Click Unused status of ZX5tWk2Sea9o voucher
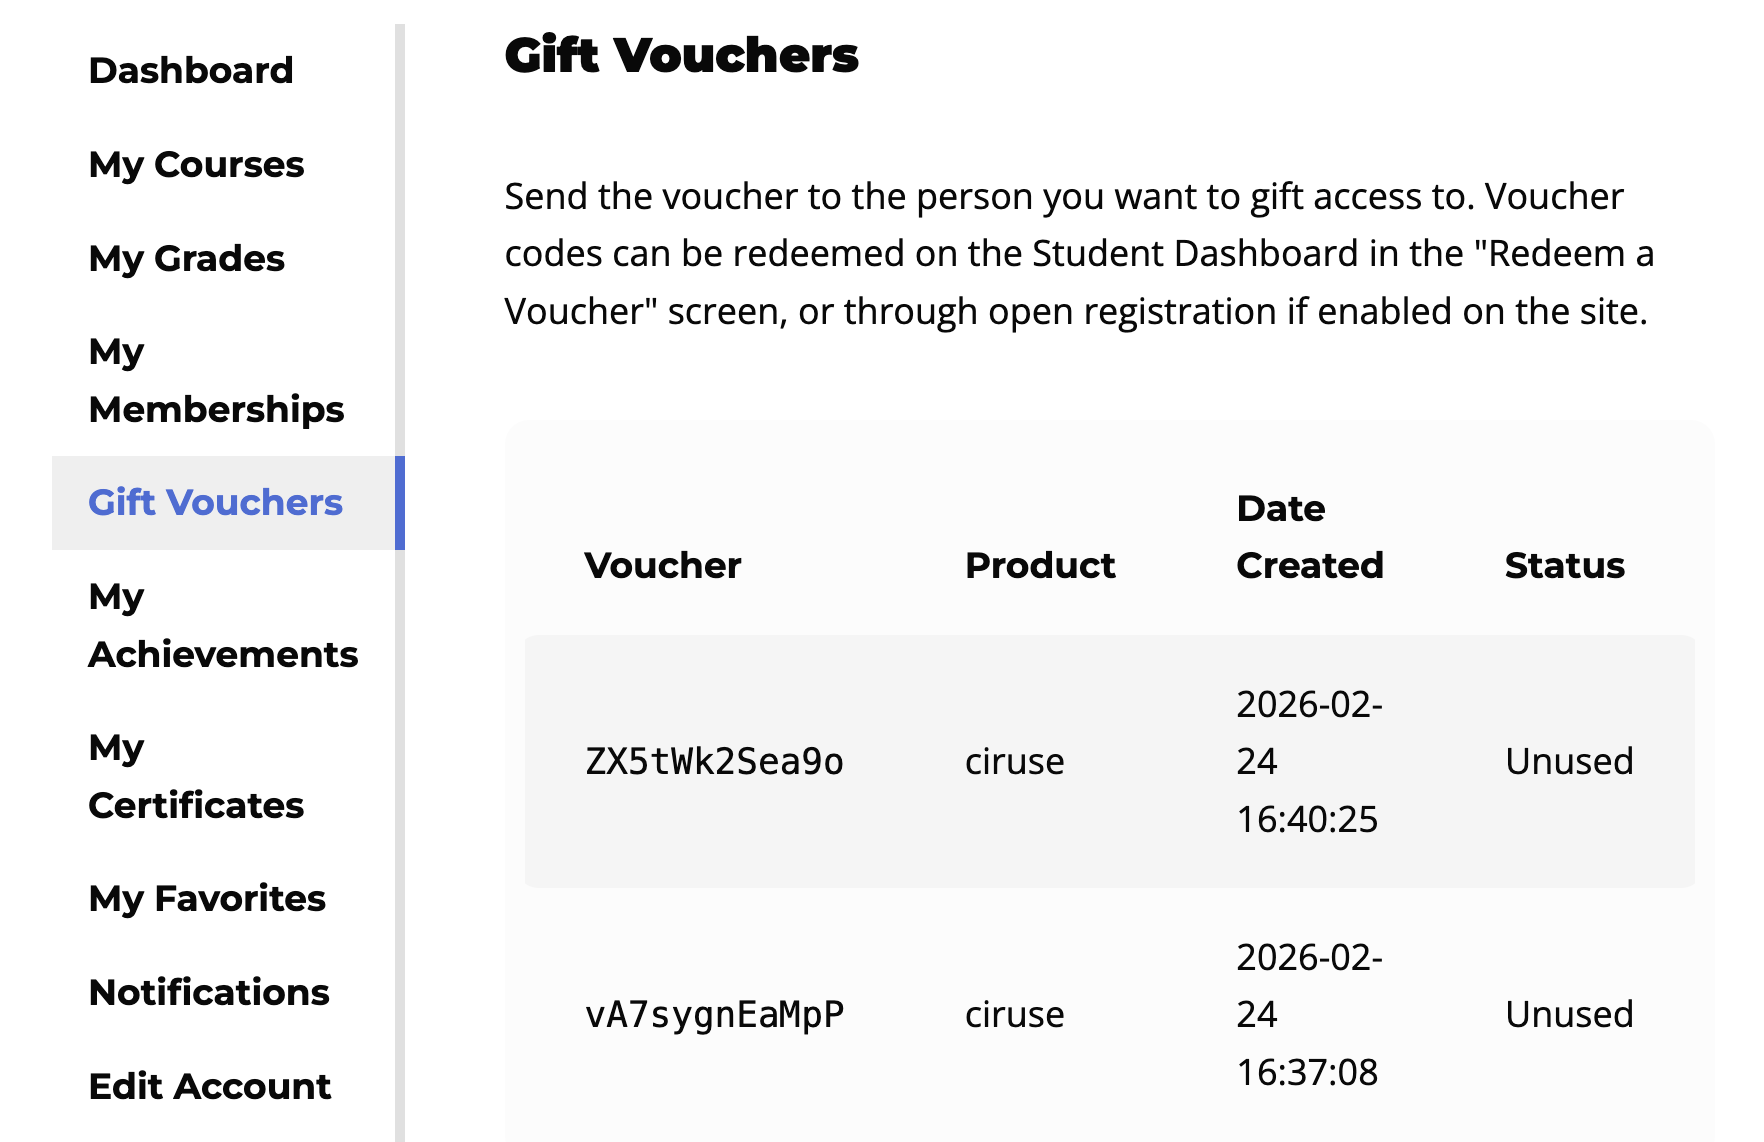This screenshot has height=1142, width=1764. point(1569,762)
